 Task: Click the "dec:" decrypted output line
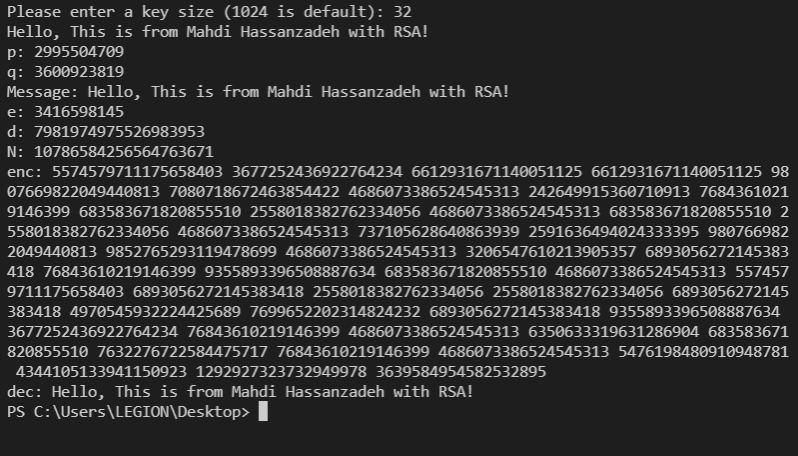pyautogui.click(x=240, y=391)
